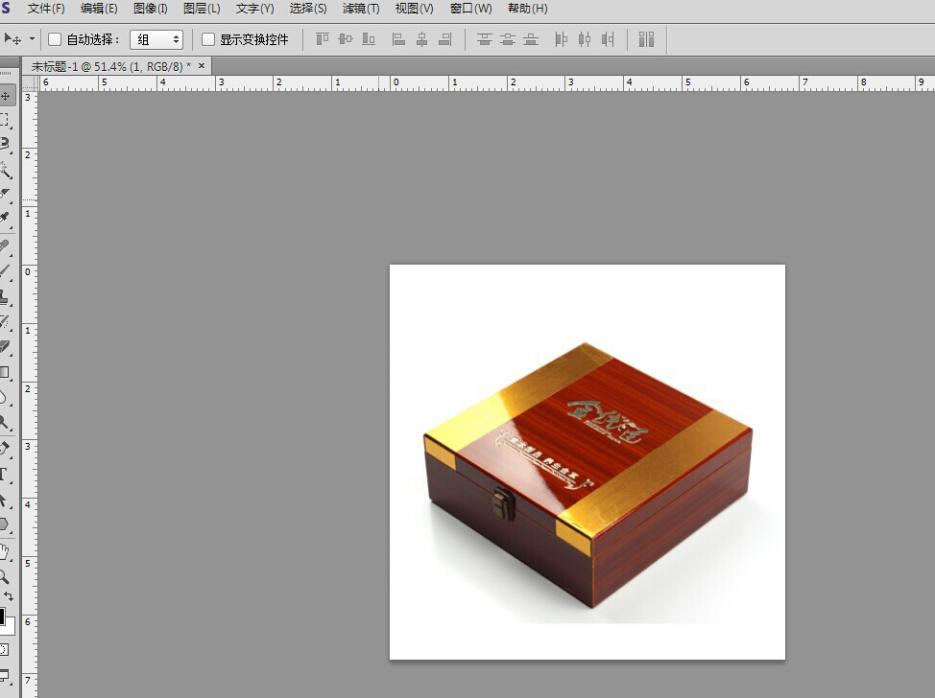Expand the Move tool preset picker arrow
The image size is (935, 698).
click(32, 39)
